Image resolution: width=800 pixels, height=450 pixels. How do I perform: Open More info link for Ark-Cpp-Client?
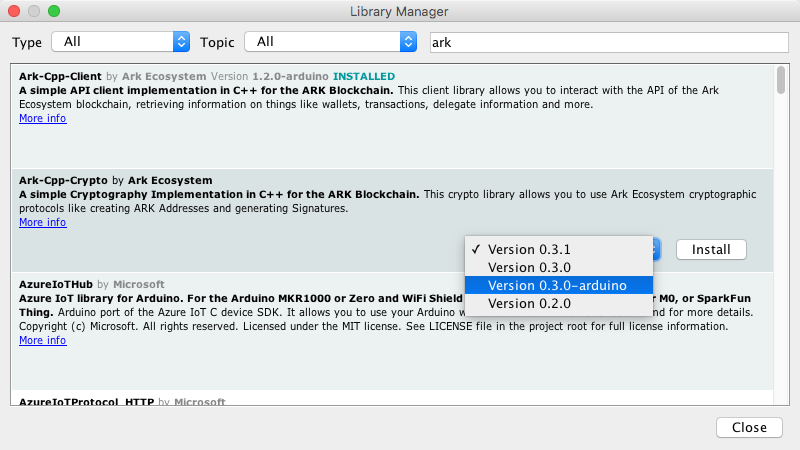tap(43, 118)
